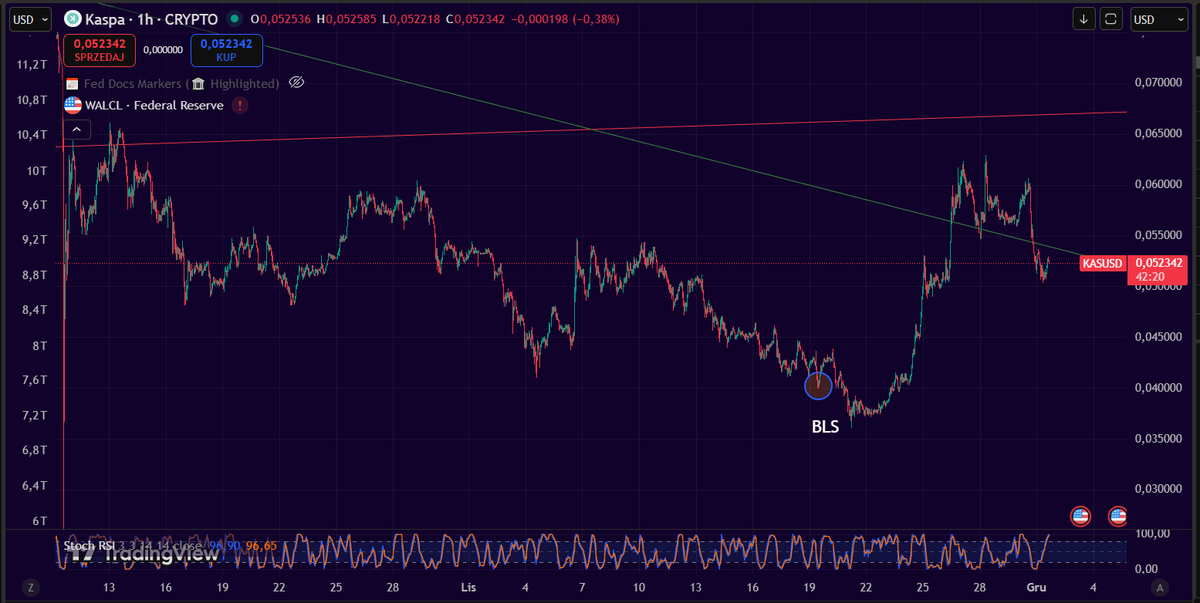Viewport: 1200px width, 603px height.
Task: Click the KUP buy price button
Action: [x=226, y=51]
